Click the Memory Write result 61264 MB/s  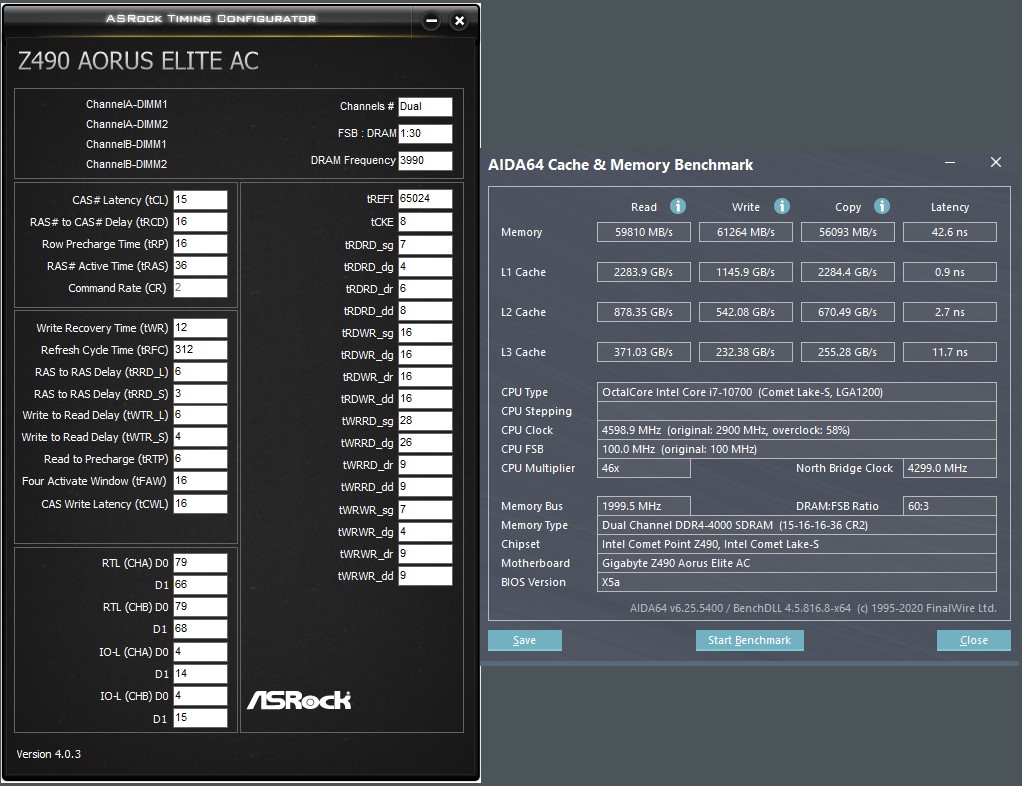(x=746, y=232)
